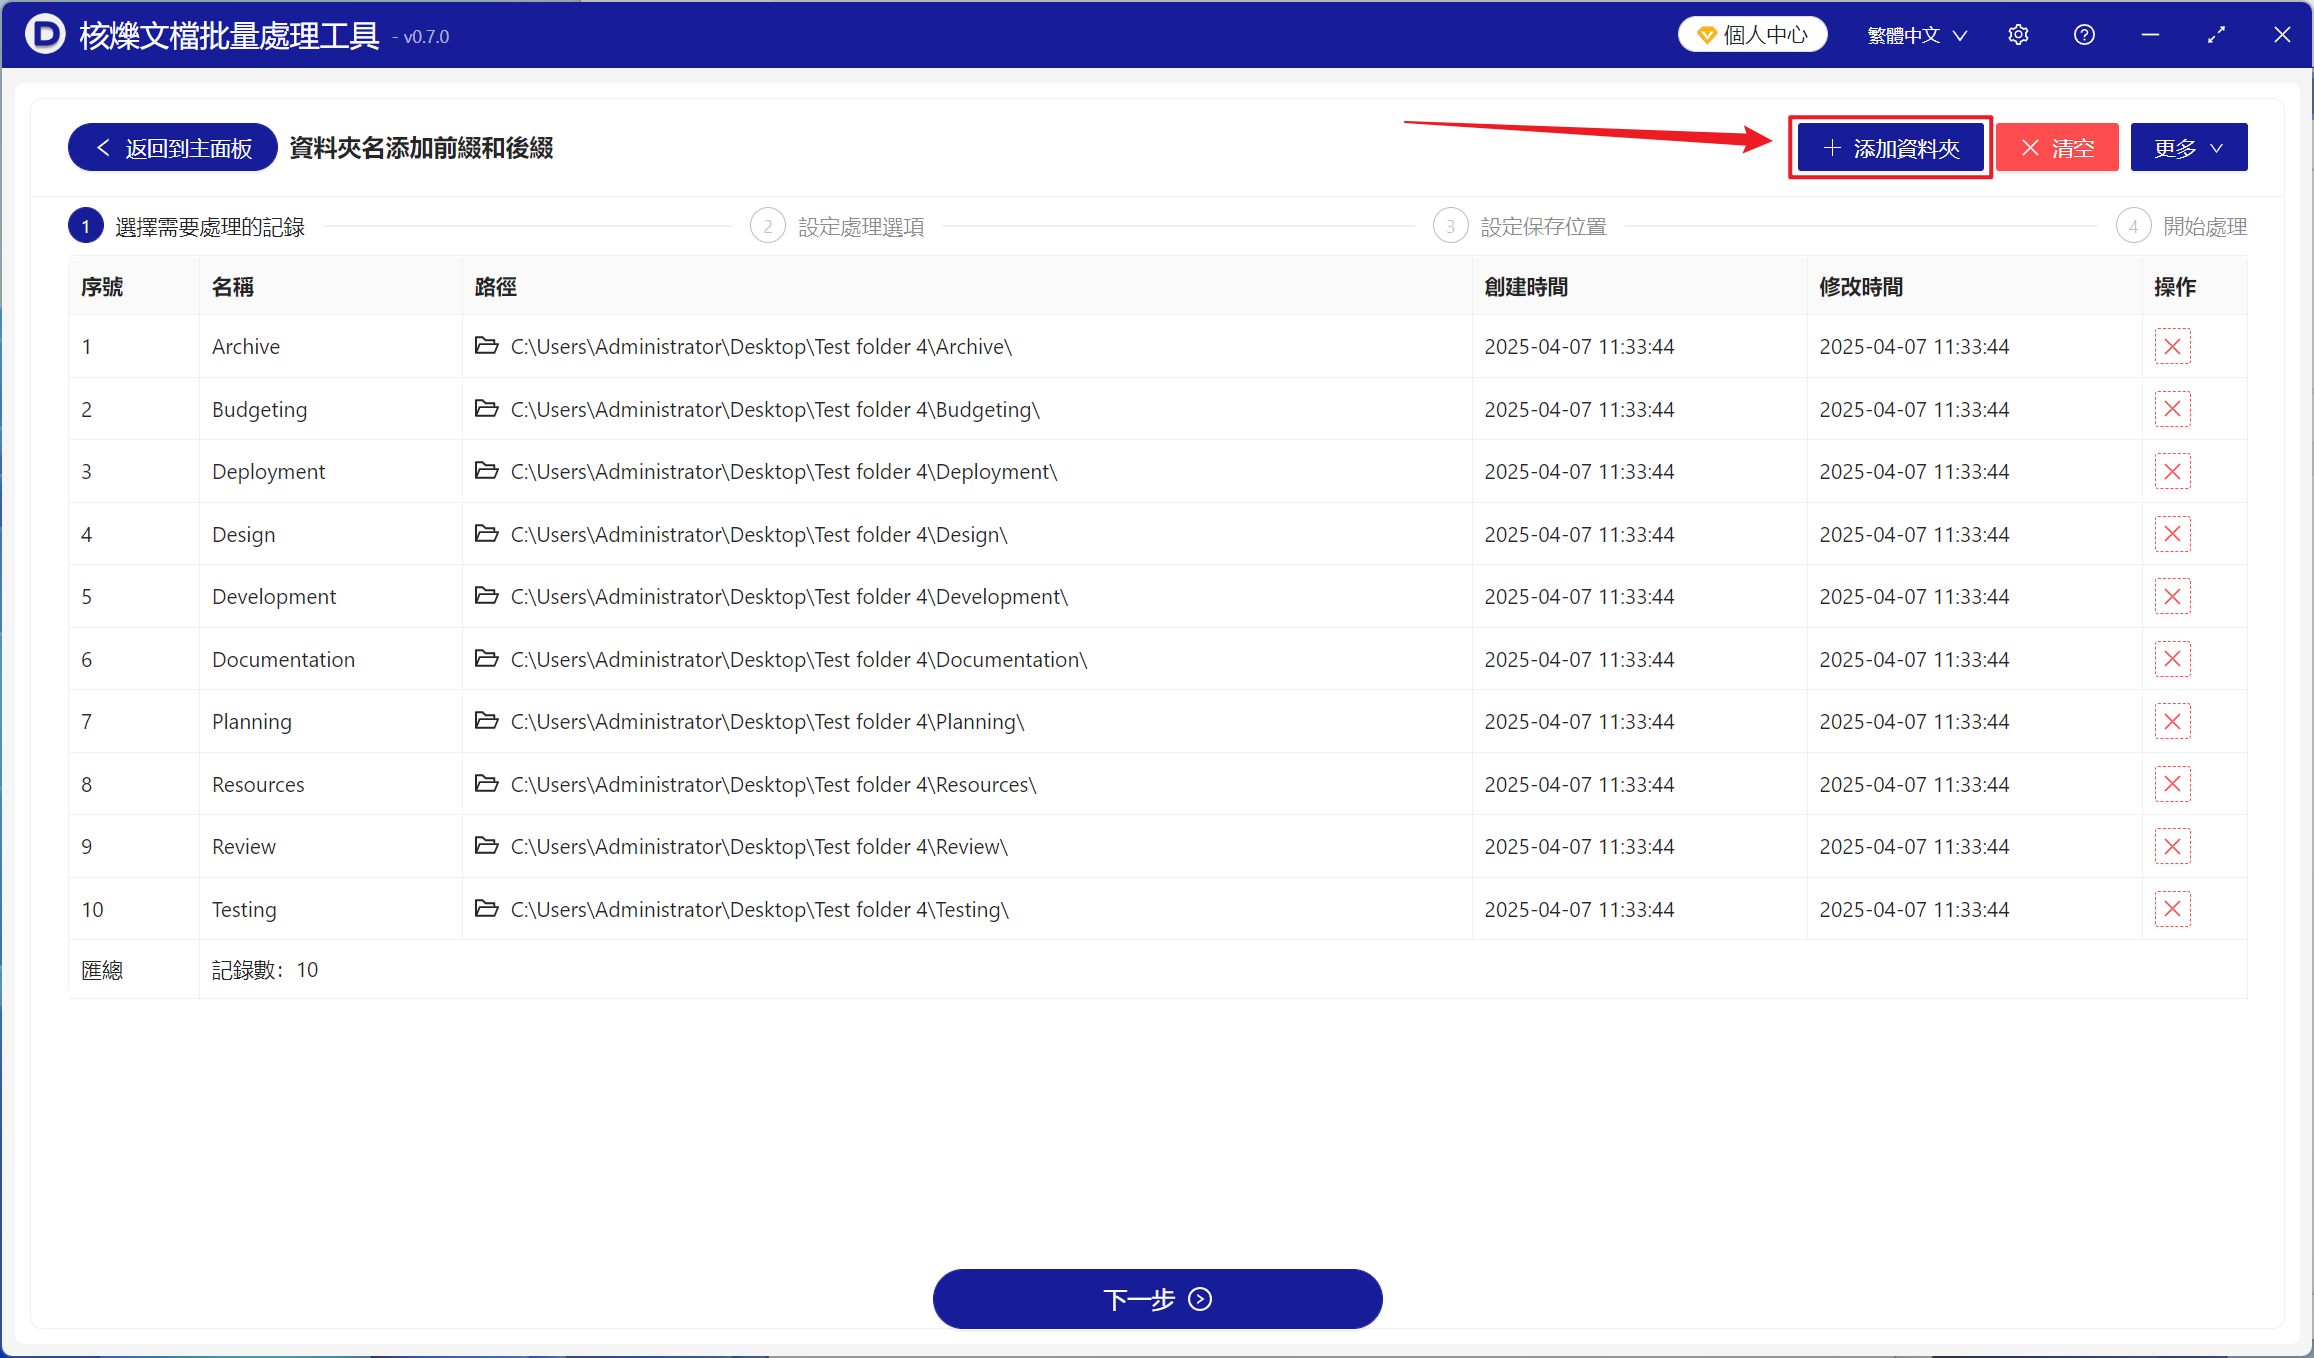Open folder icon for Planning path
This screenshot has height=1358, width=2314.
[x=486, y=721]
